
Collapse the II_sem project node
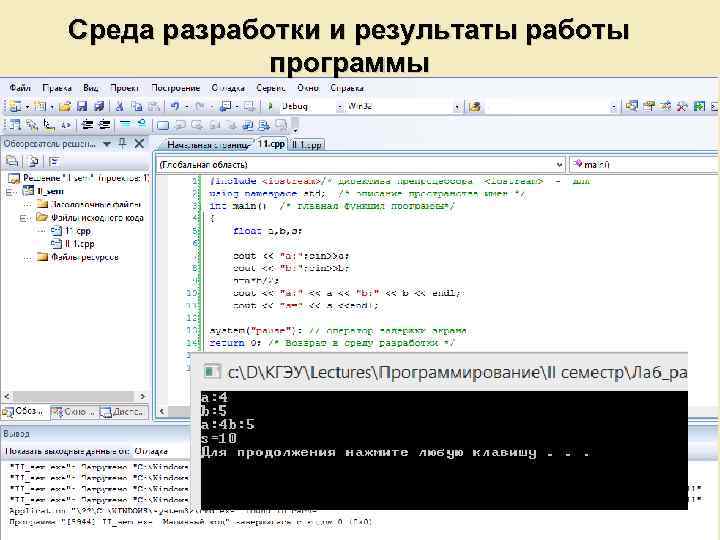tap(11, 191)
